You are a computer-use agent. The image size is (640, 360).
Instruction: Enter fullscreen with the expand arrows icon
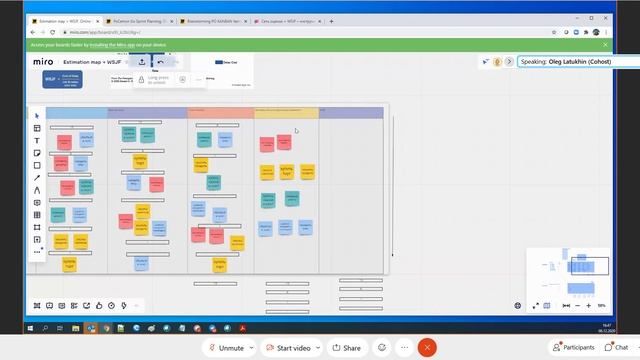[x=536, y=305]
